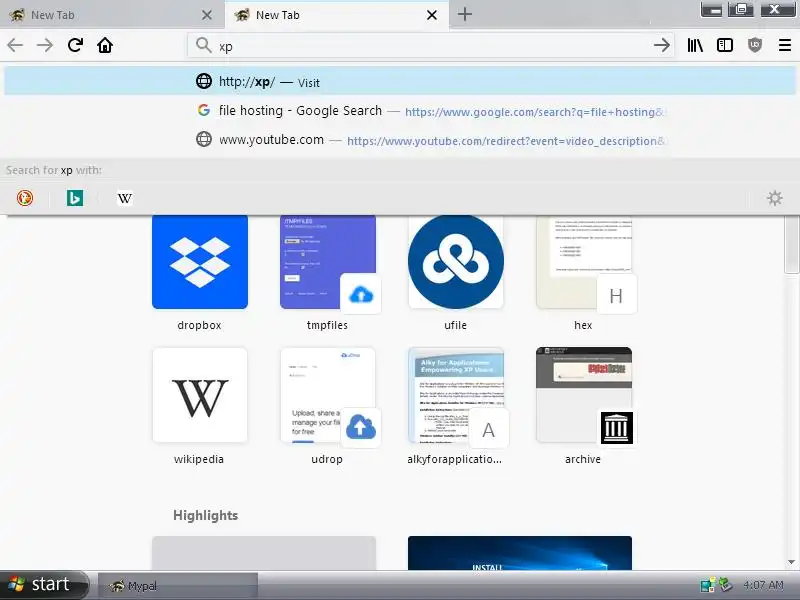Viewport: 800px width, 600px height.
Task: Select the second New Tab tab
Action: pyautogui.click(x=327, y=15)
